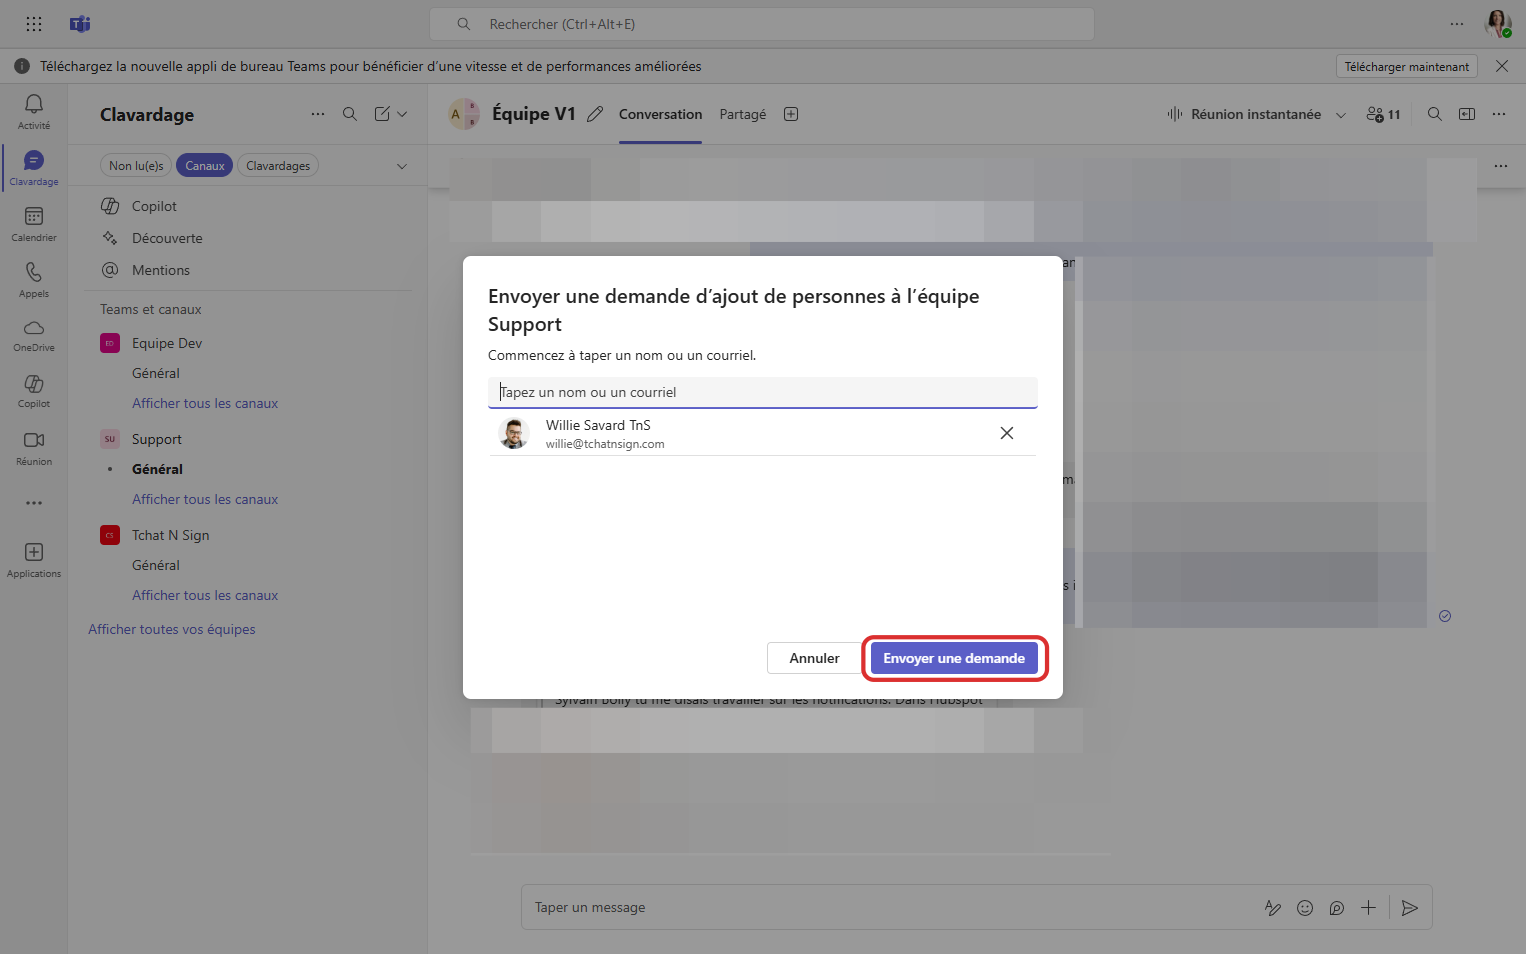Screen dimensions: 1526x954
Task: Start a Réunion instantanée
Action: point(1245,114)
